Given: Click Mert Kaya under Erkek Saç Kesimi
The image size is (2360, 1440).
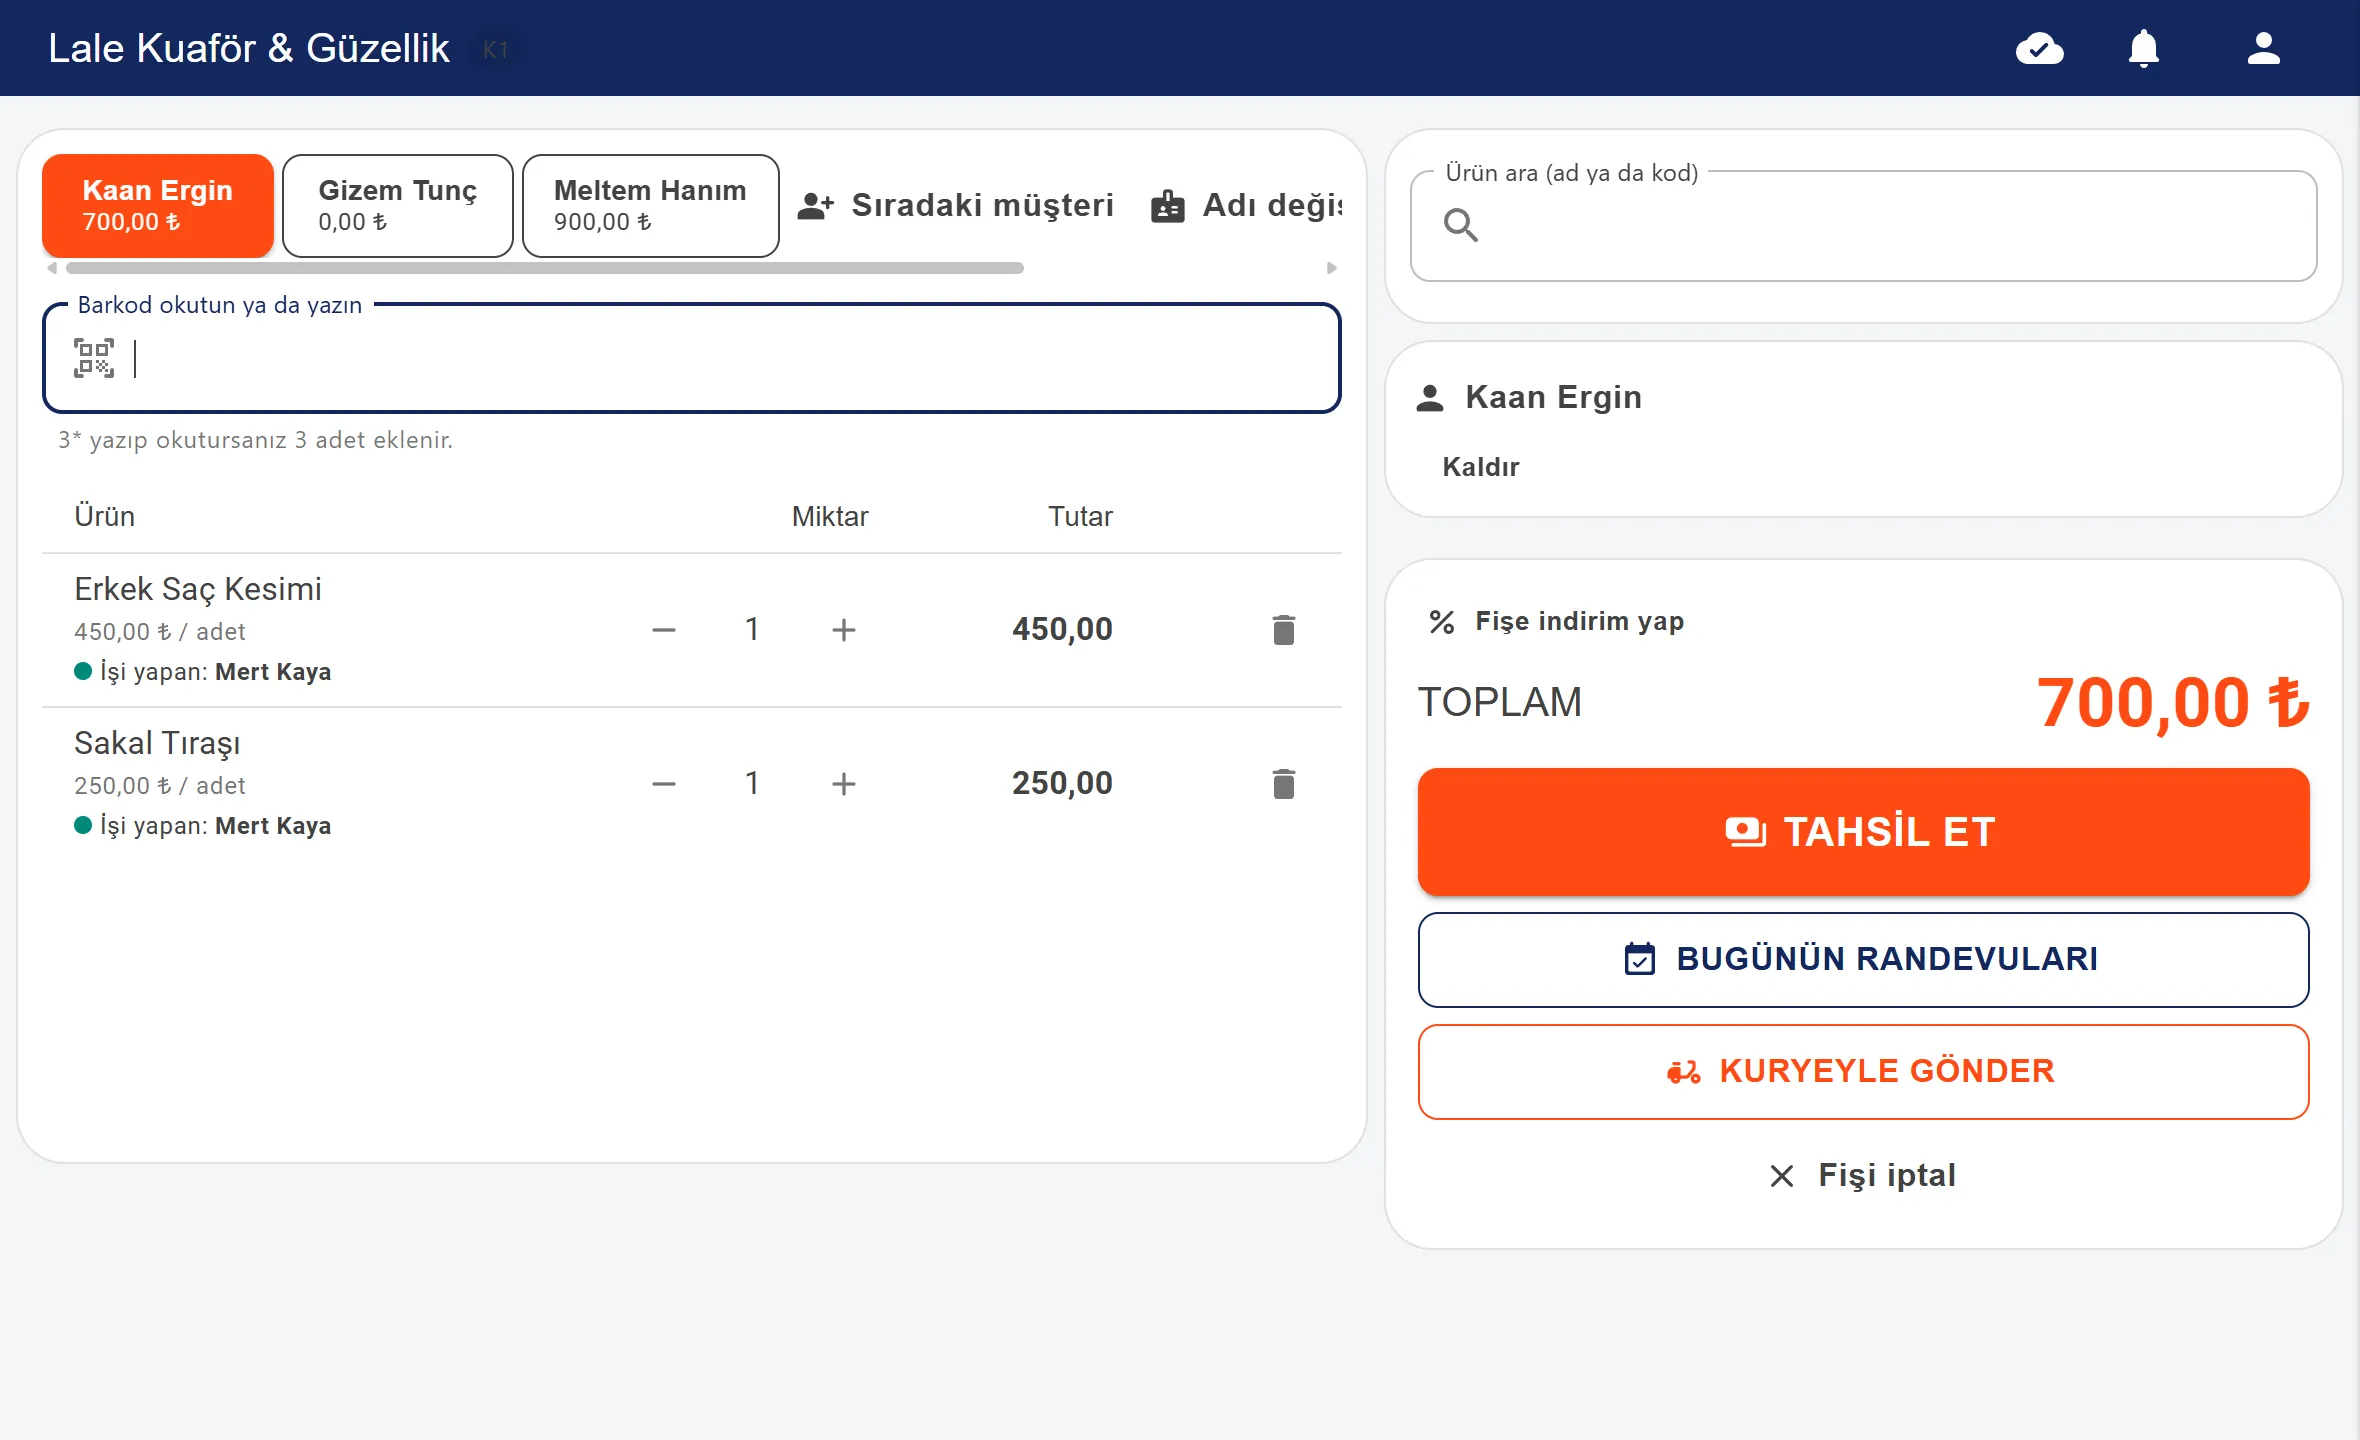Looking at the screenshot, I should (273, 672).
